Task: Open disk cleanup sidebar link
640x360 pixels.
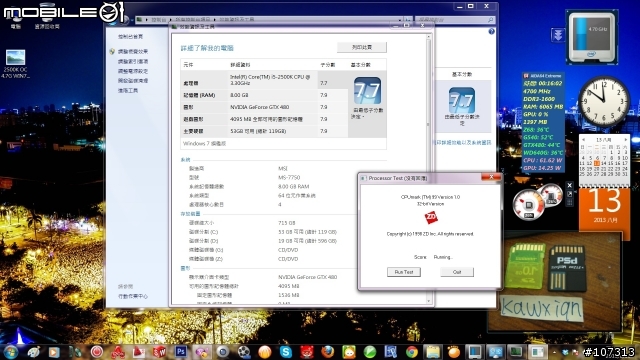Action: point(133,81)
